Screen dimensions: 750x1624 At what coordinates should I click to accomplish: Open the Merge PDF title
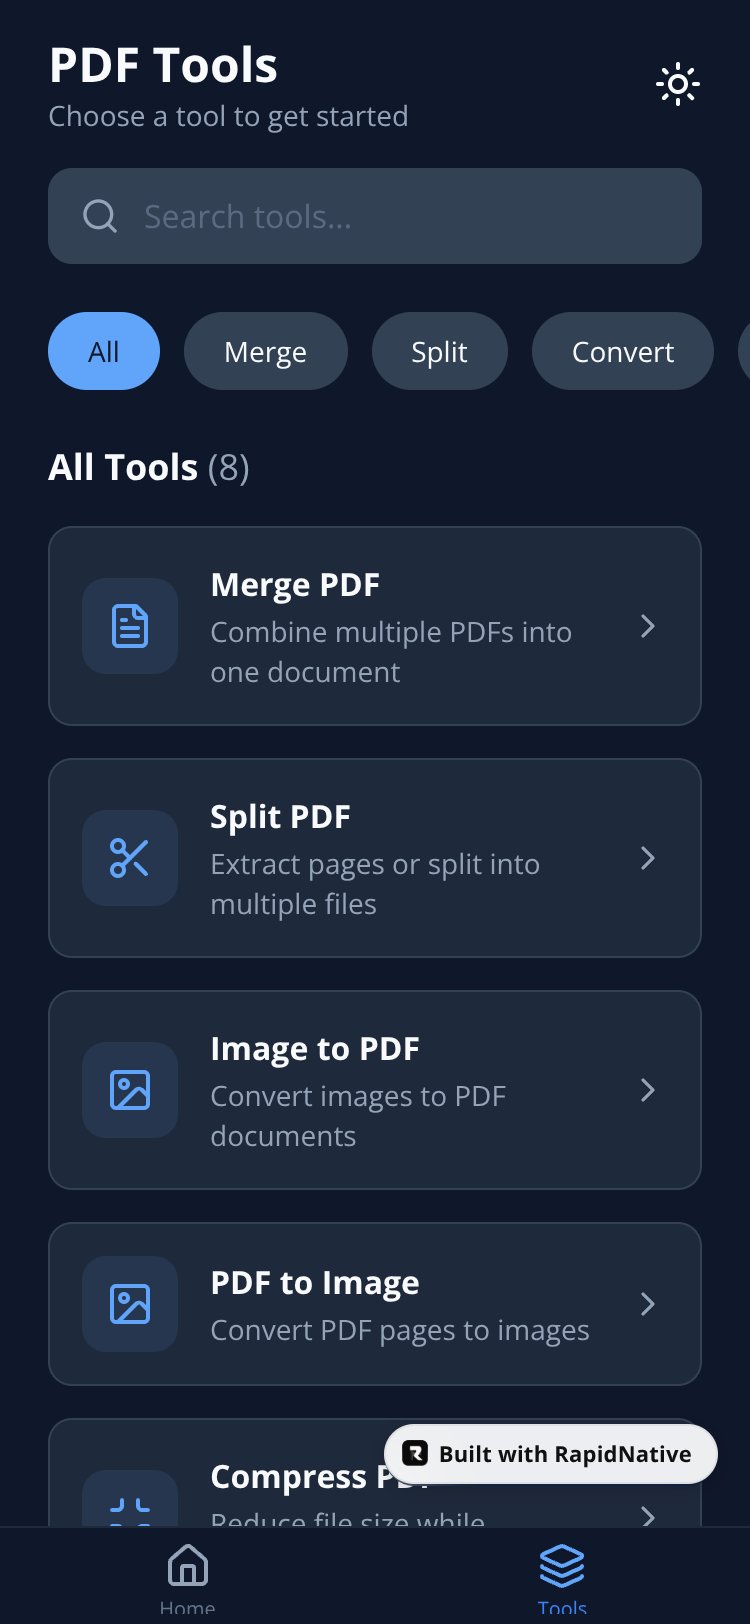[x=295, y=584]
